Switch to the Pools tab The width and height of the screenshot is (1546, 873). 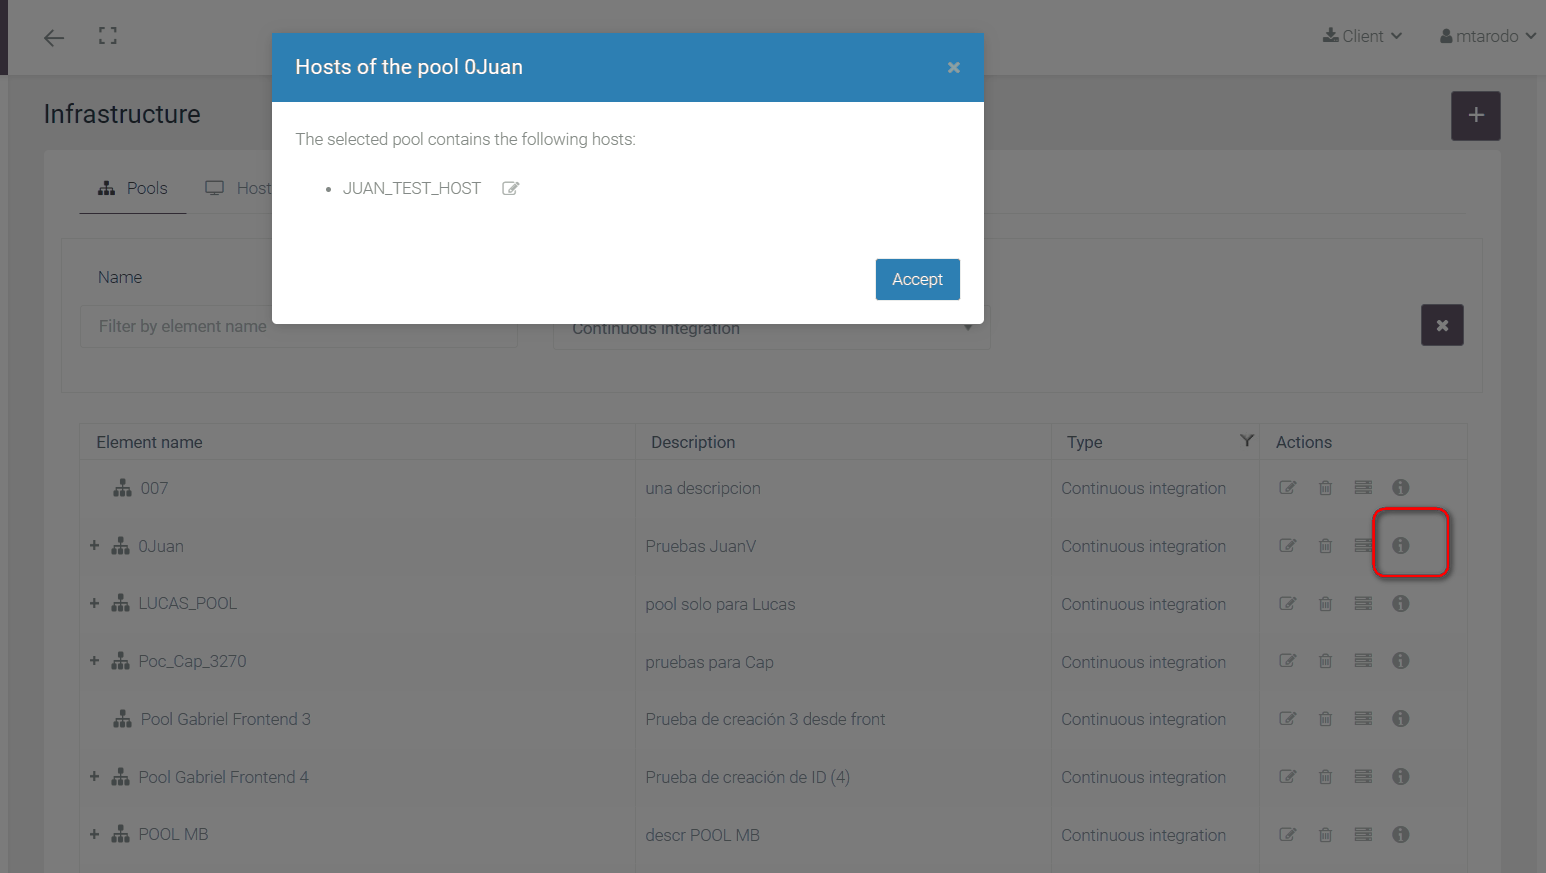click(x=133, y=189)
